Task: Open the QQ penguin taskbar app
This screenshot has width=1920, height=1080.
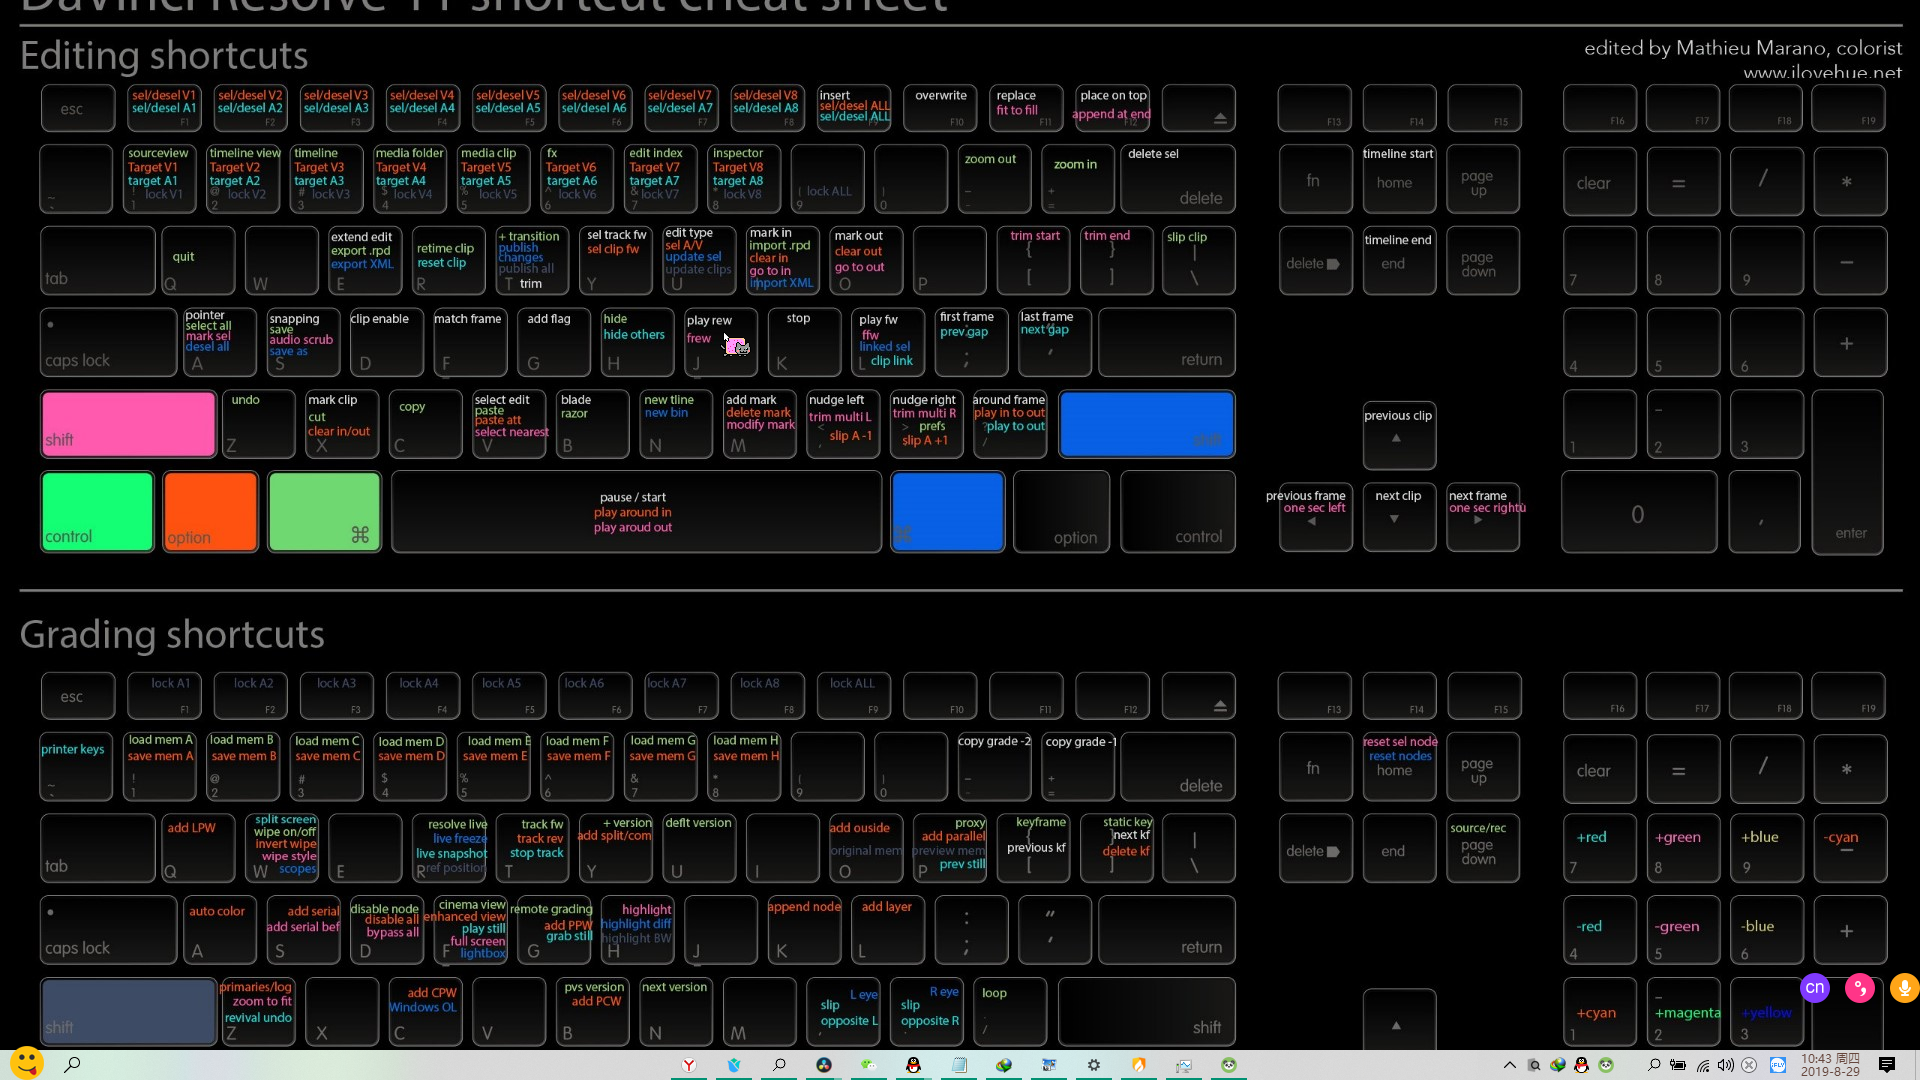Action: tap(913, 1065)
